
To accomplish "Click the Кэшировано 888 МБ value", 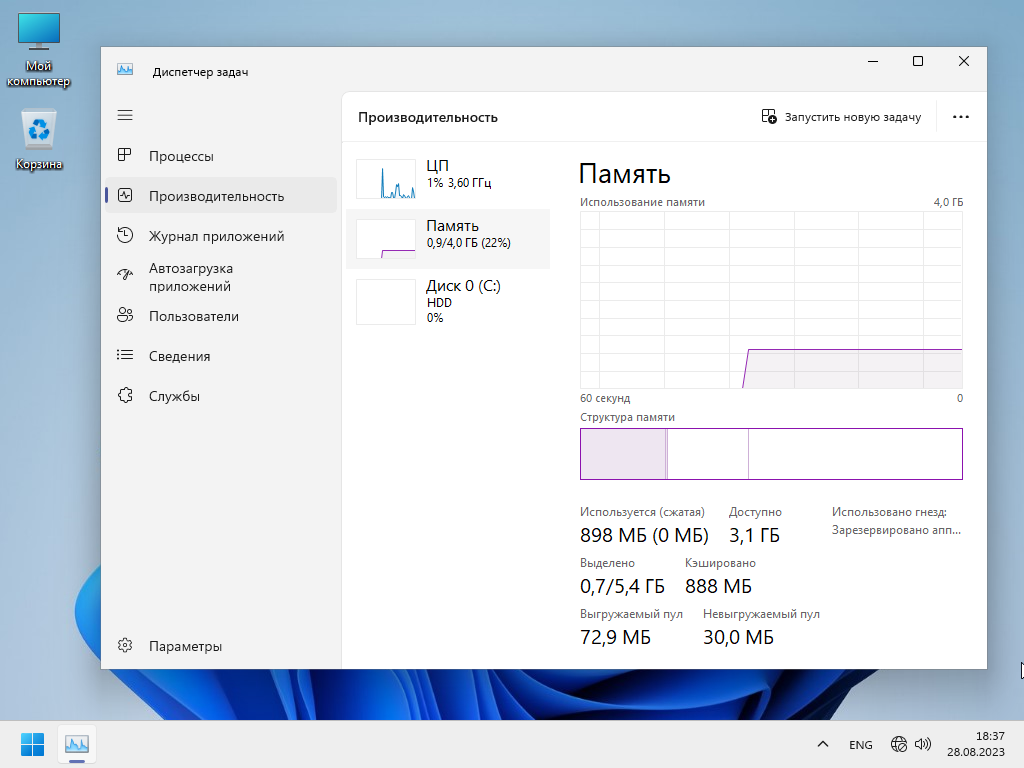I will (x=718, y=586).
